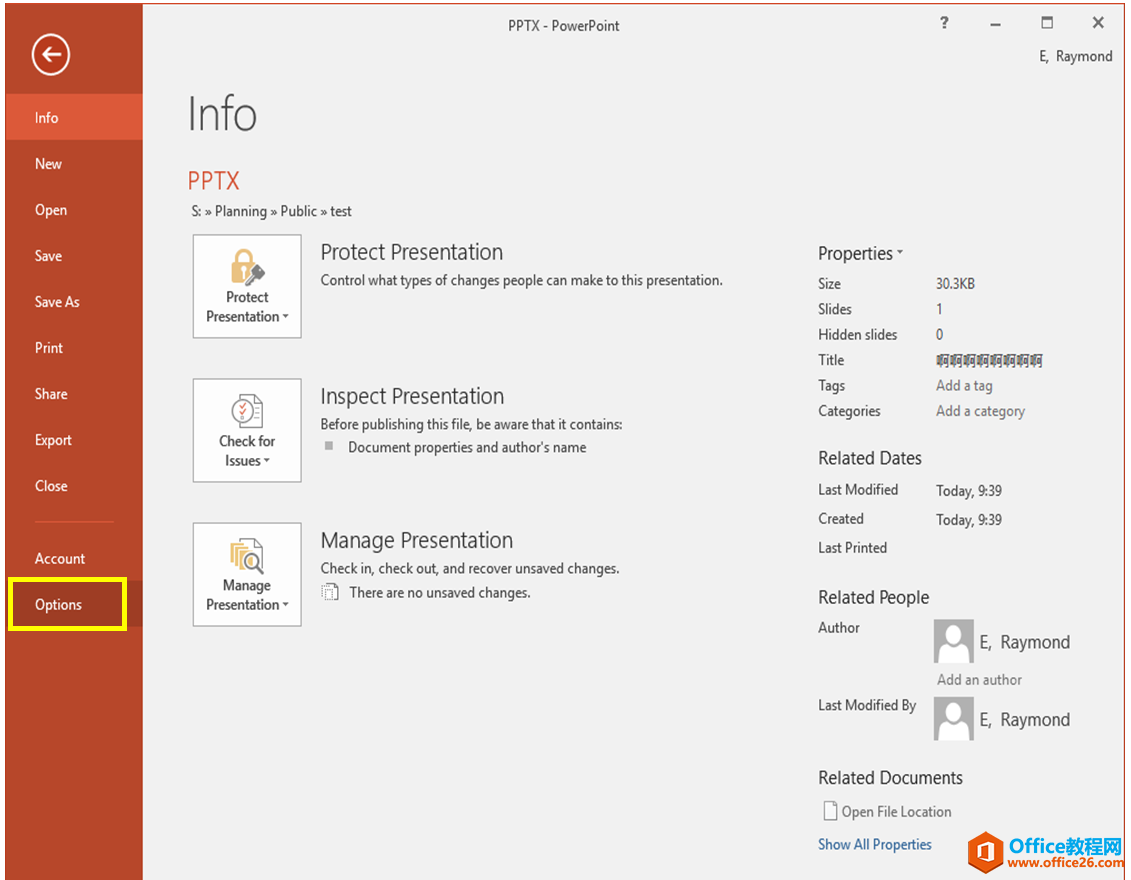
Task: Open the Options menu item
Action: point(59,605)
